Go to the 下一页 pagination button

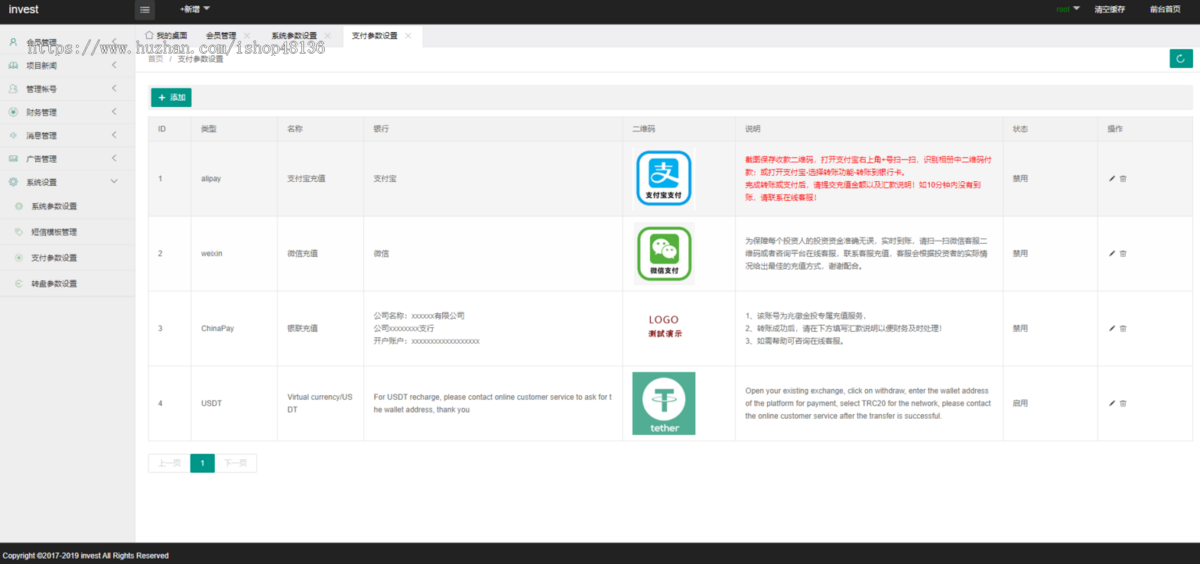pyautogui.click(x=236, y=463)
